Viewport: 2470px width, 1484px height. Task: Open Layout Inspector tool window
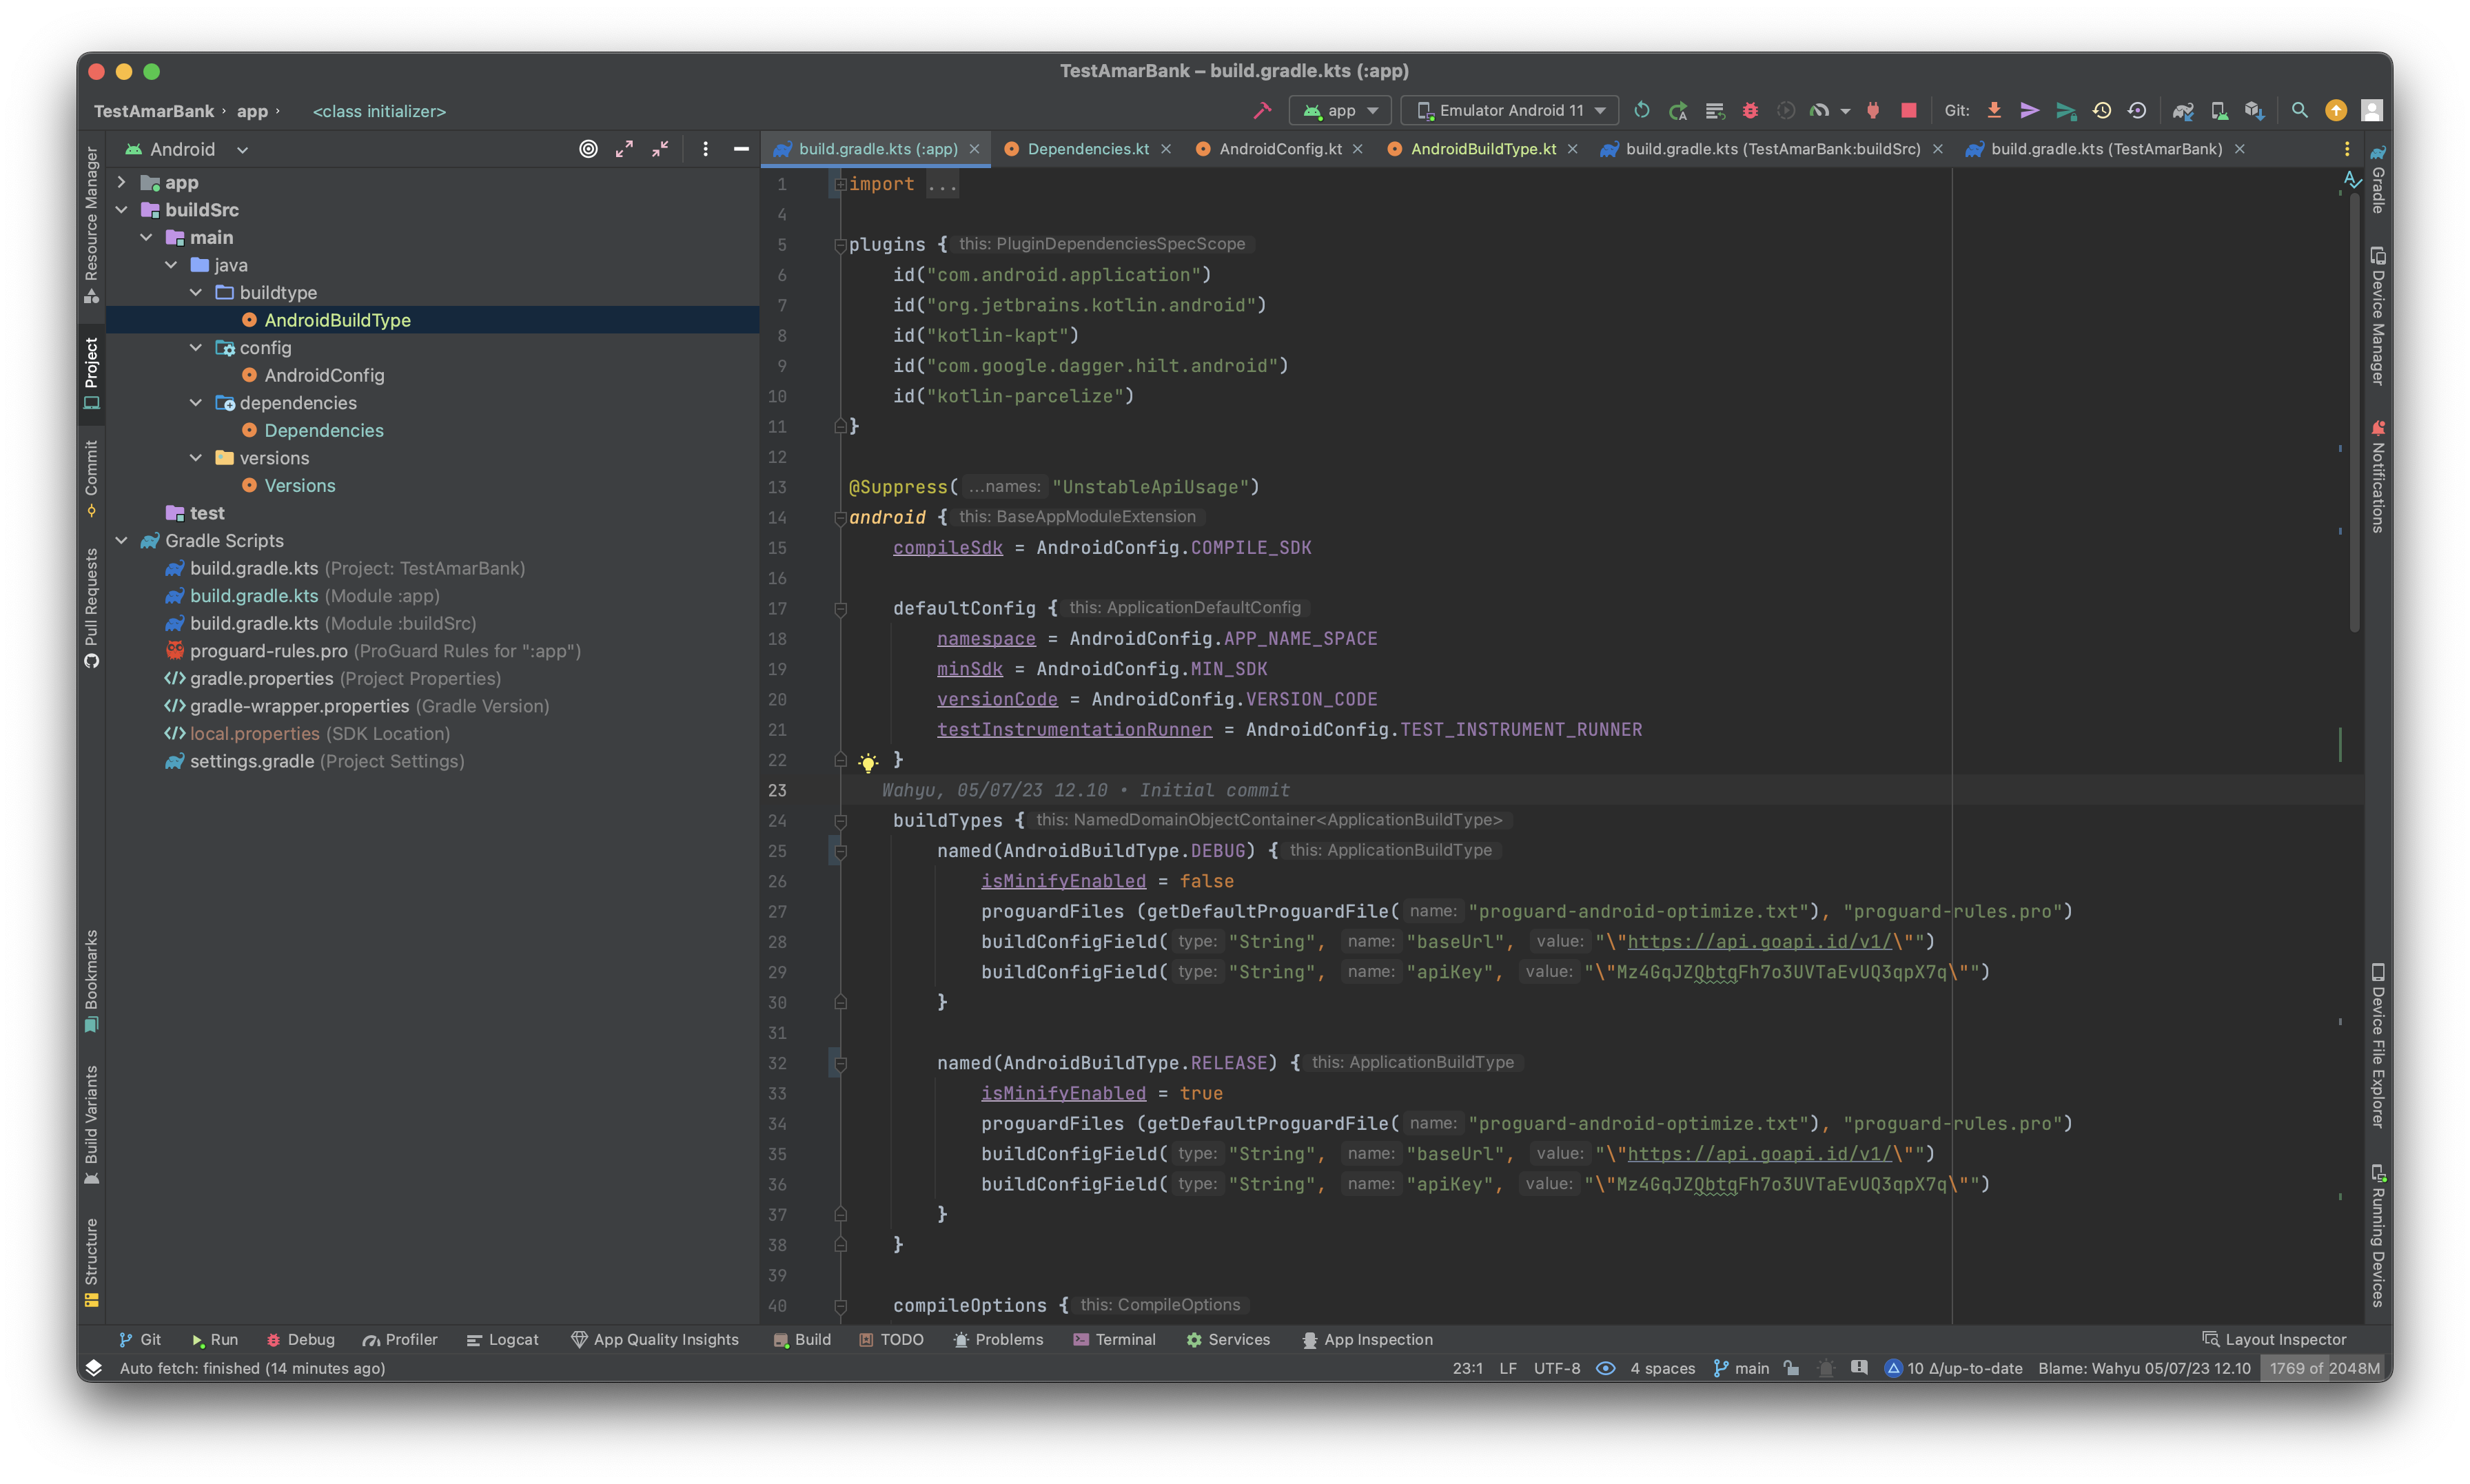2274,1339
